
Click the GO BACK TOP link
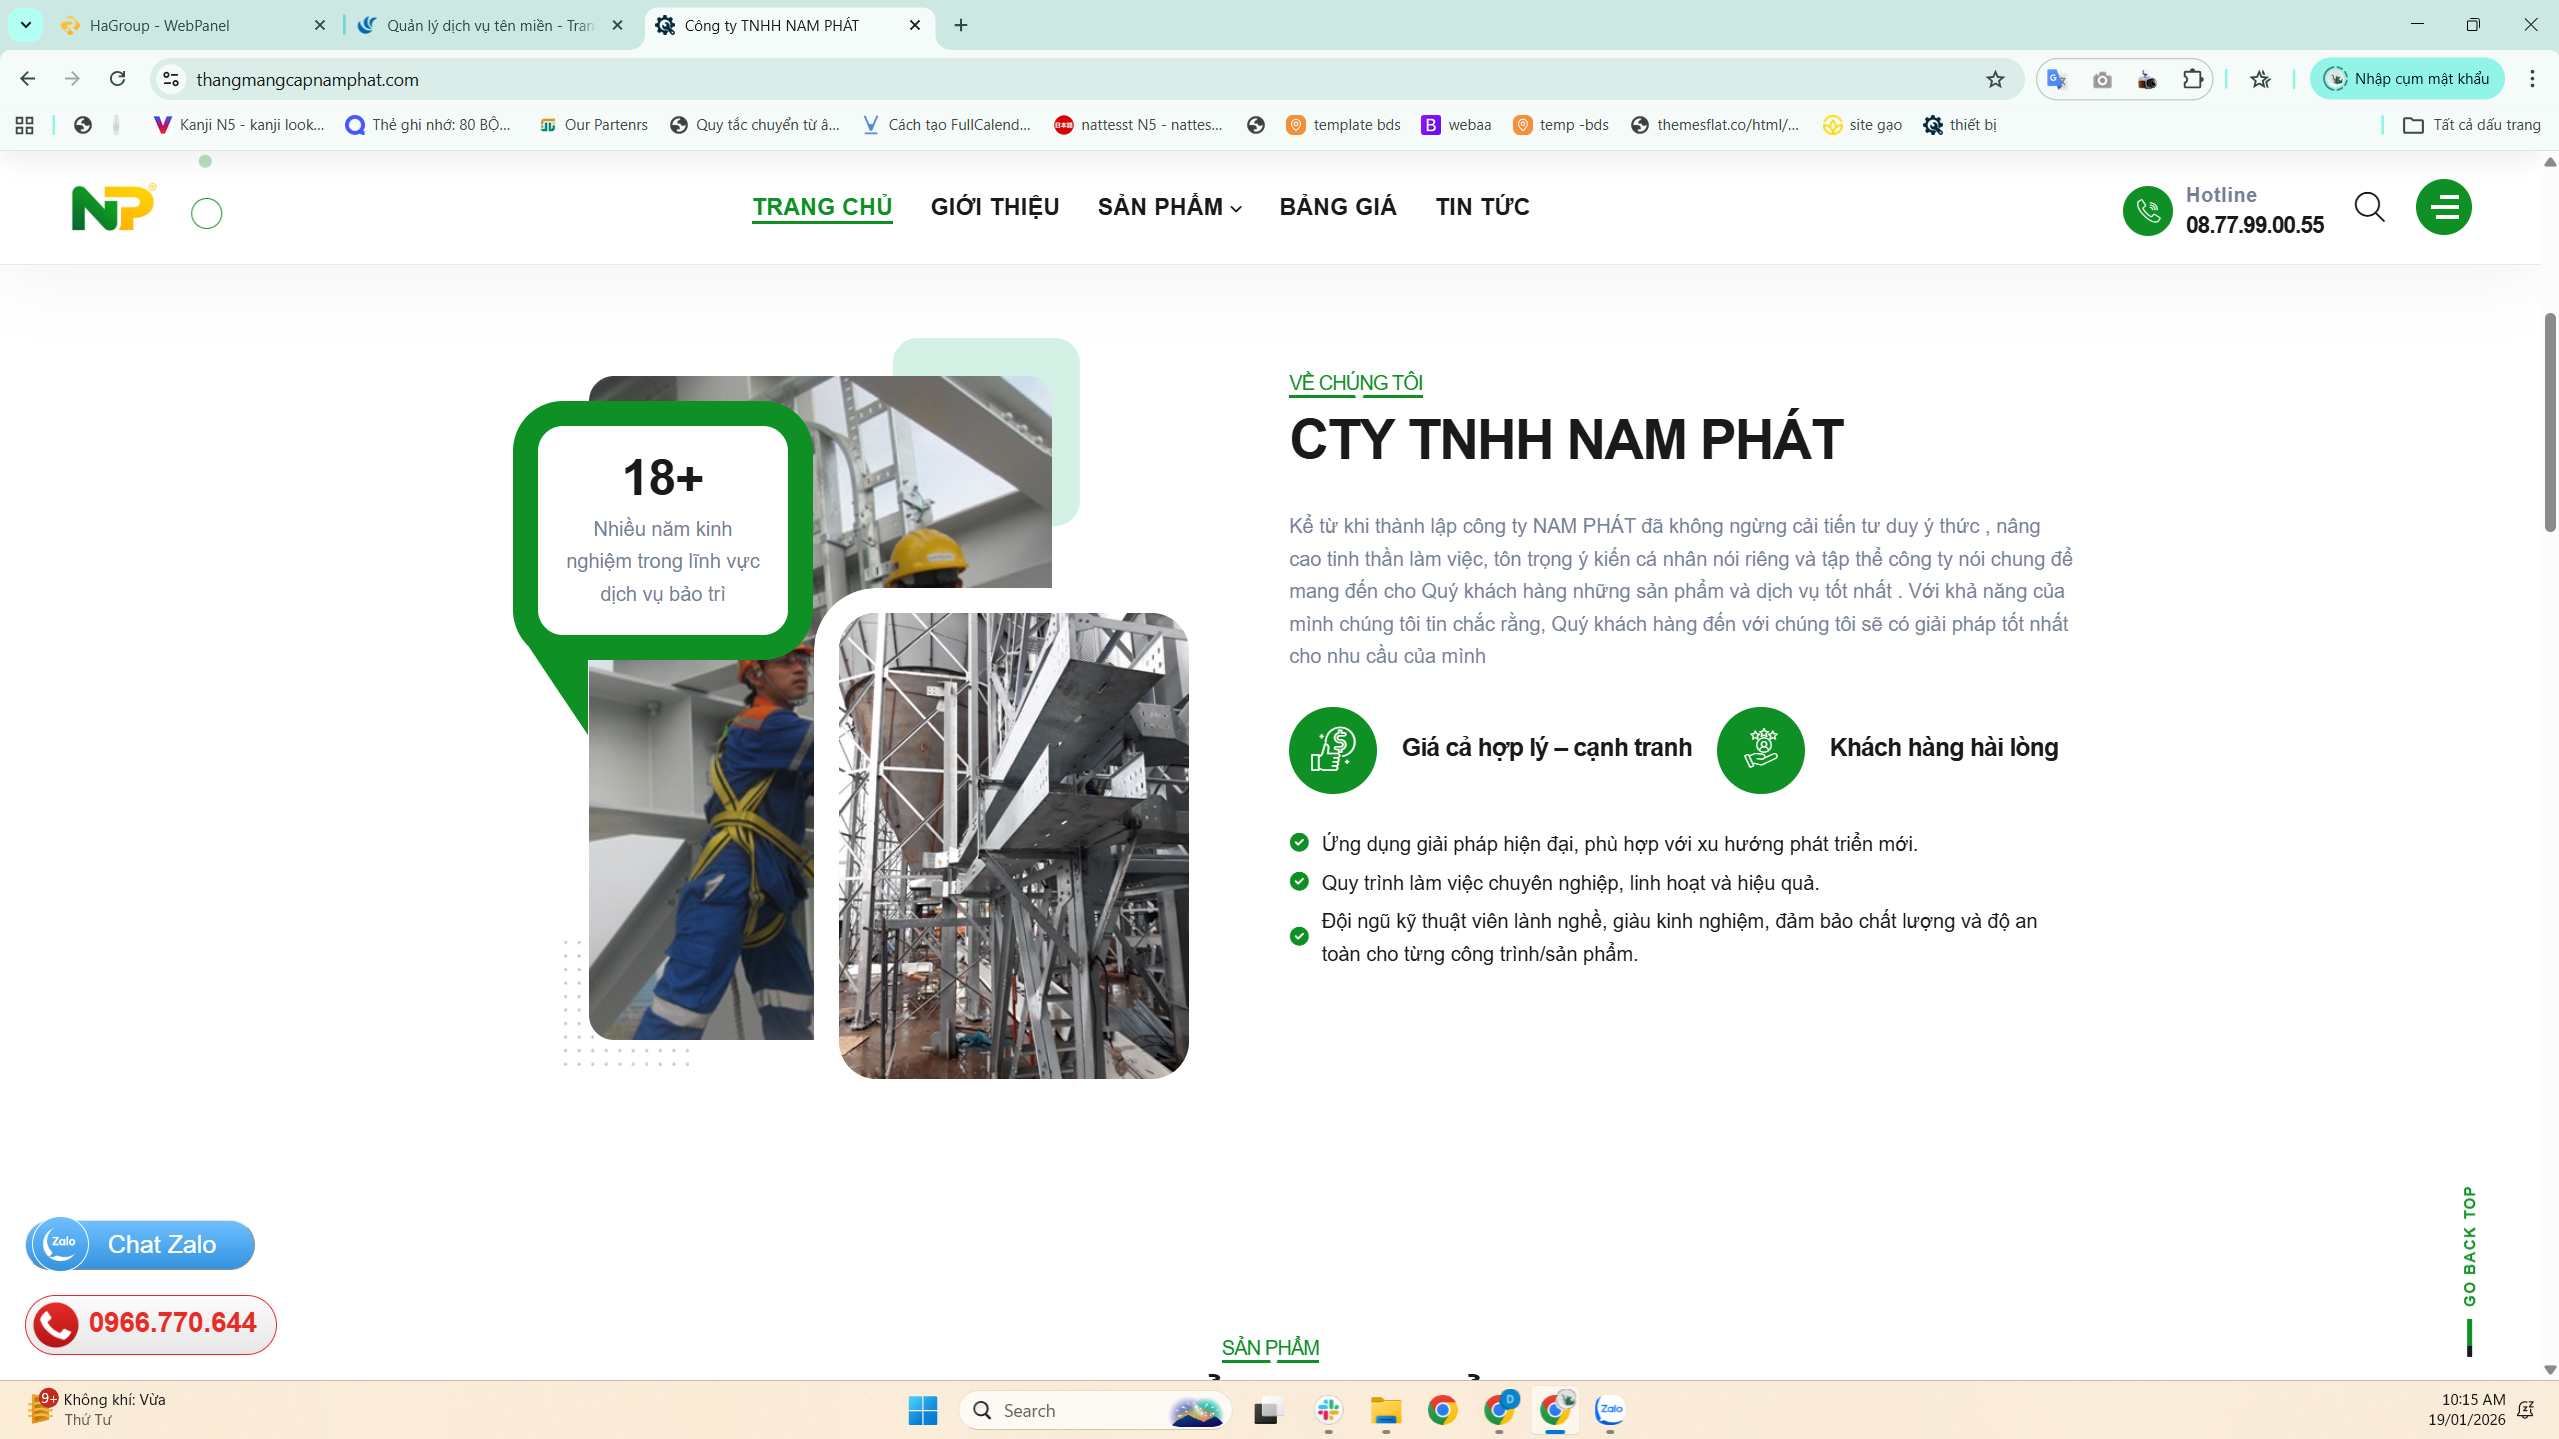pos(2469,1246)
